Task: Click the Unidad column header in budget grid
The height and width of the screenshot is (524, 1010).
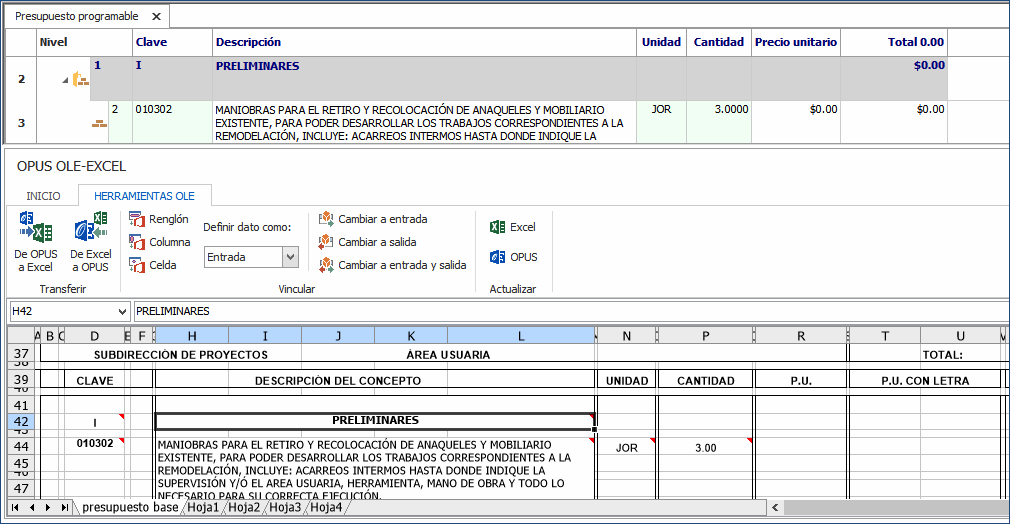Action: click(x=661, y=42)
